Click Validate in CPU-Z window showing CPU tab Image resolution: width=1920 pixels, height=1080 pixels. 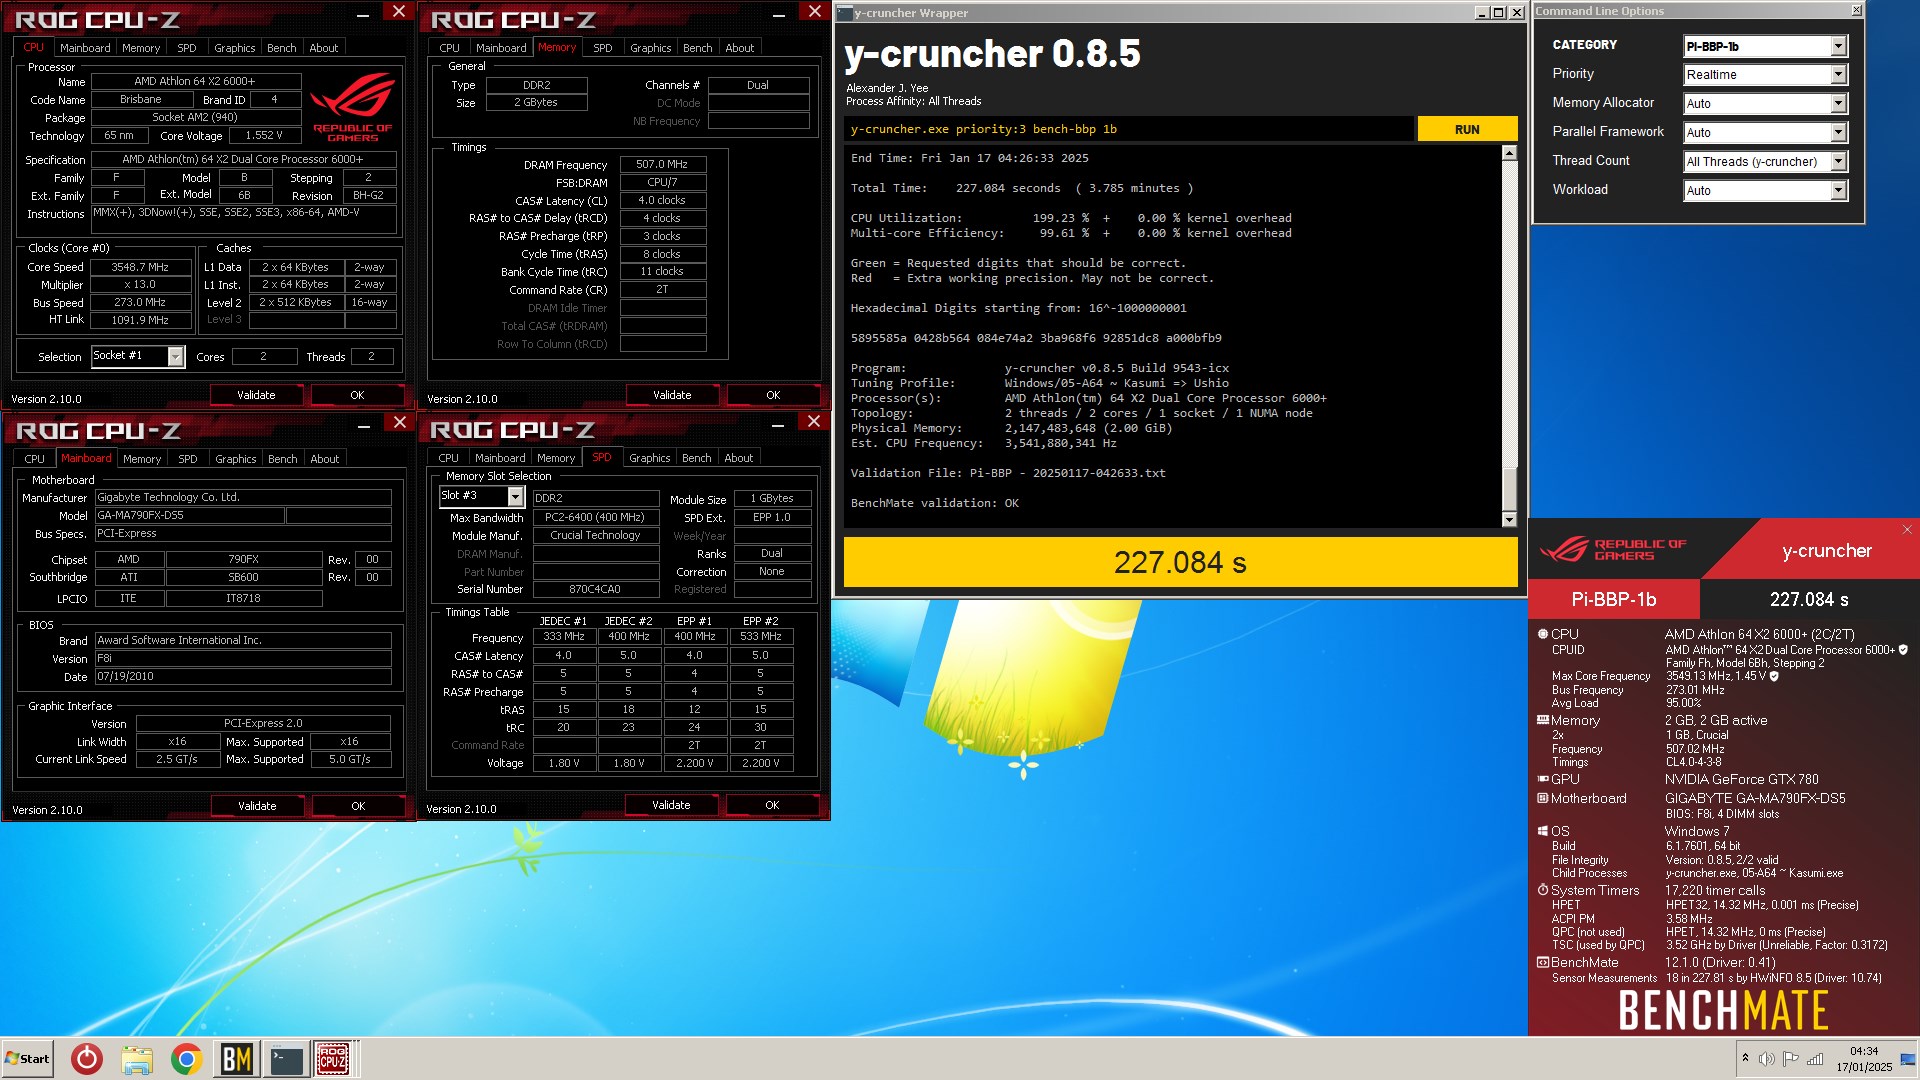tap(256, 395)
